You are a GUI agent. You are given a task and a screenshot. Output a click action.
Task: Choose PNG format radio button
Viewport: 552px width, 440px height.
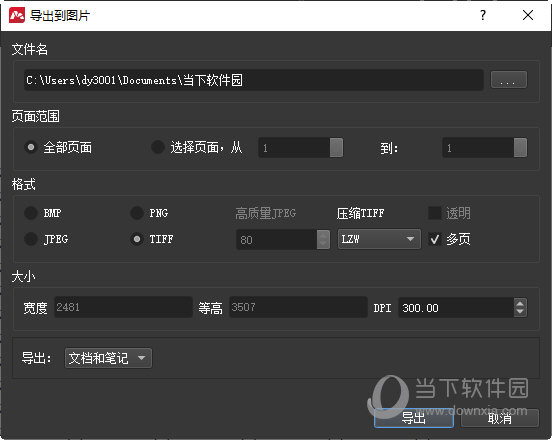coord(137,213)
